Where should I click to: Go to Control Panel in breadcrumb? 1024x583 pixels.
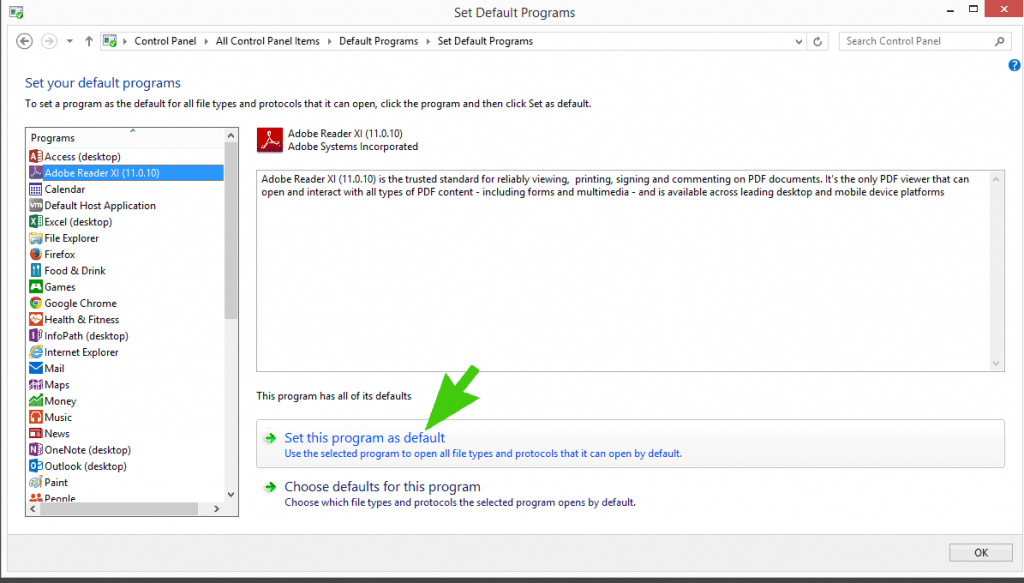click(165, 41)
